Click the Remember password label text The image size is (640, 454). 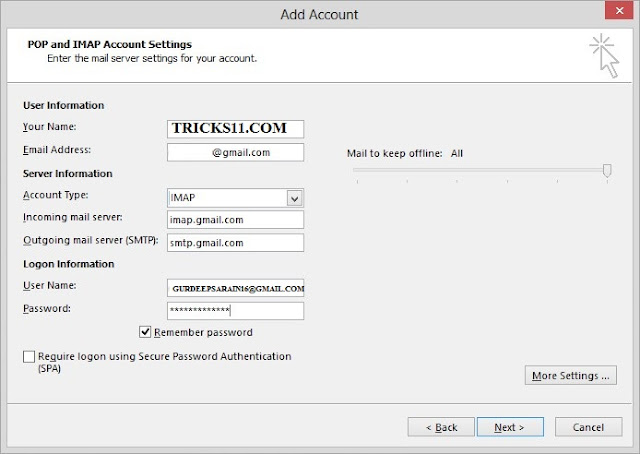pos(203,332)
